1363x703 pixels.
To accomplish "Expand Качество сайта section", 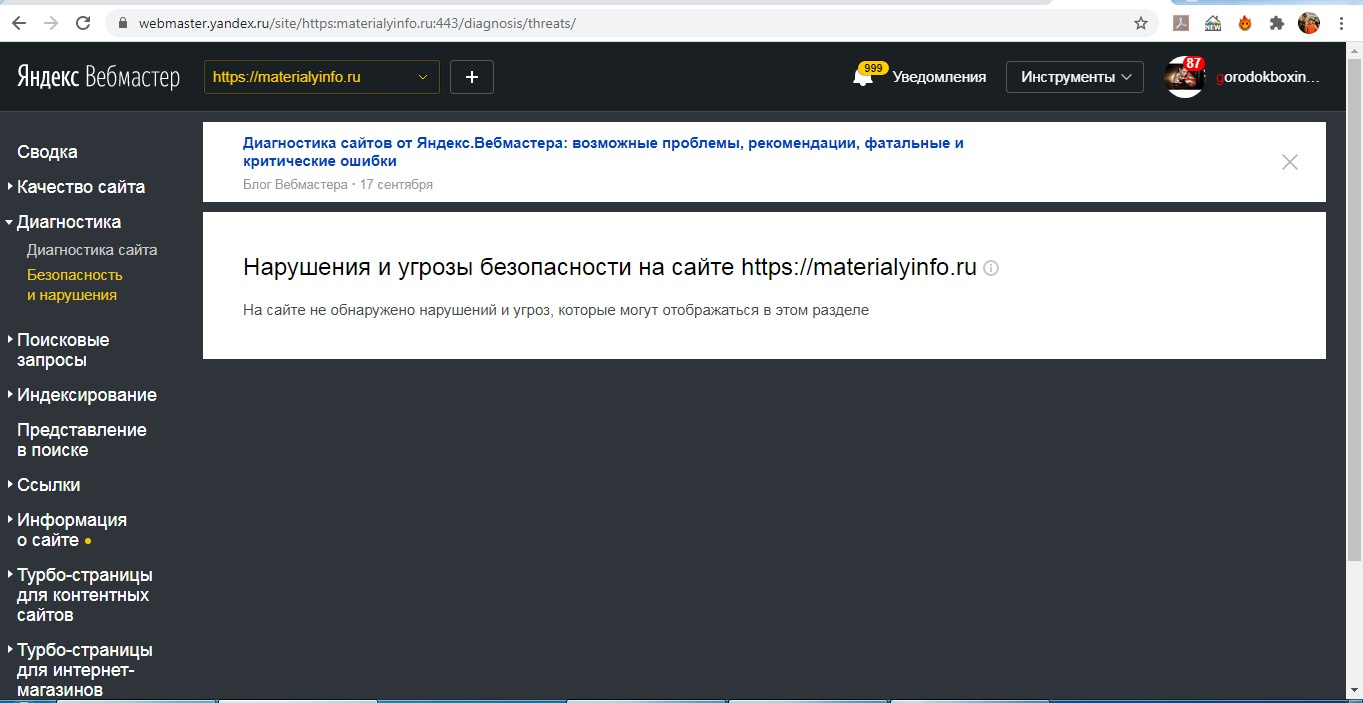I will tap(81, 187).
